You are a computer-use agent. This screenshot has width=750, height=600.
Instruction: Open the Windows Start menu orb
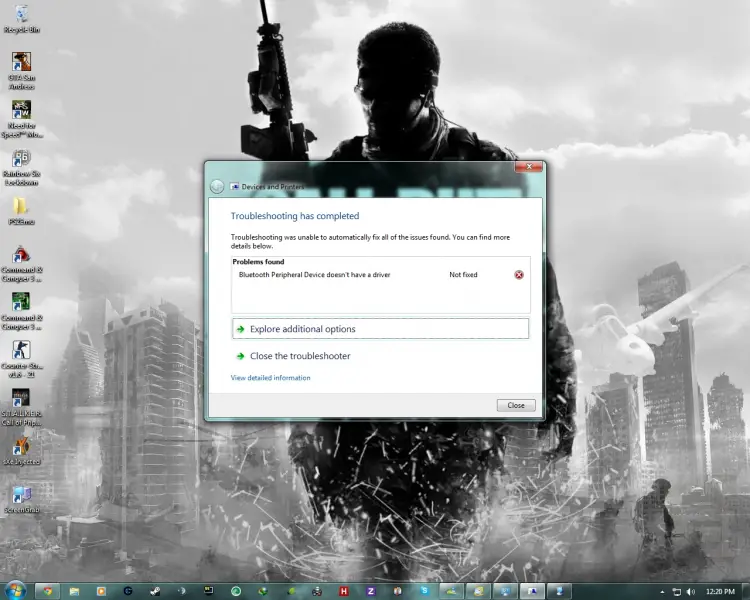[15, 591]
